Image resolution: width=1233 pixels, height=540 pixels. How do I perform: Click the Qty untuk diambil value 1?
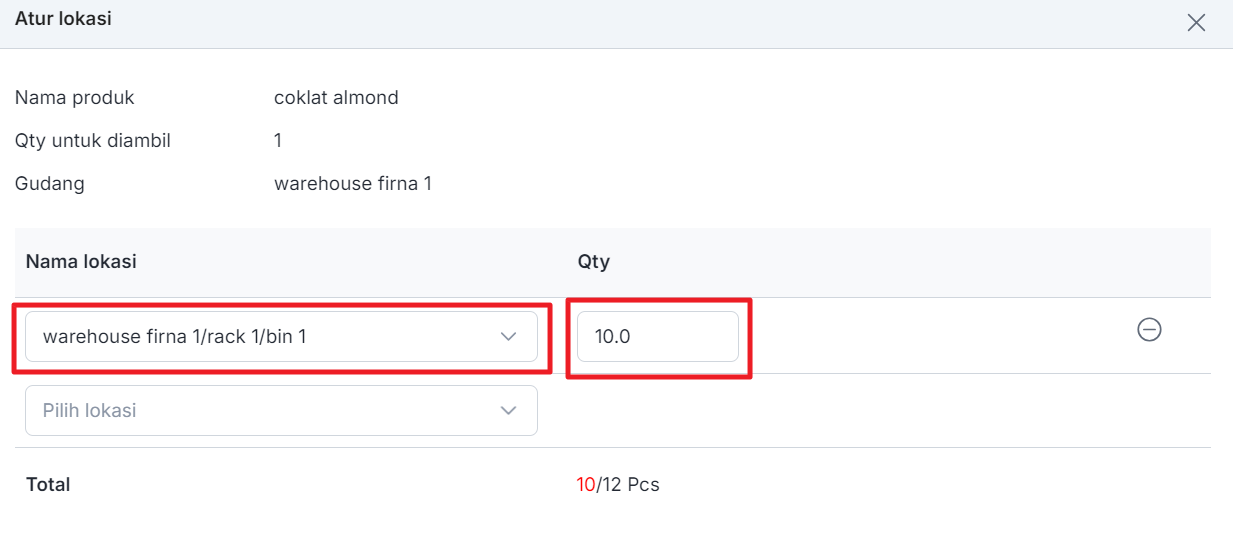[x=278, y=140]
